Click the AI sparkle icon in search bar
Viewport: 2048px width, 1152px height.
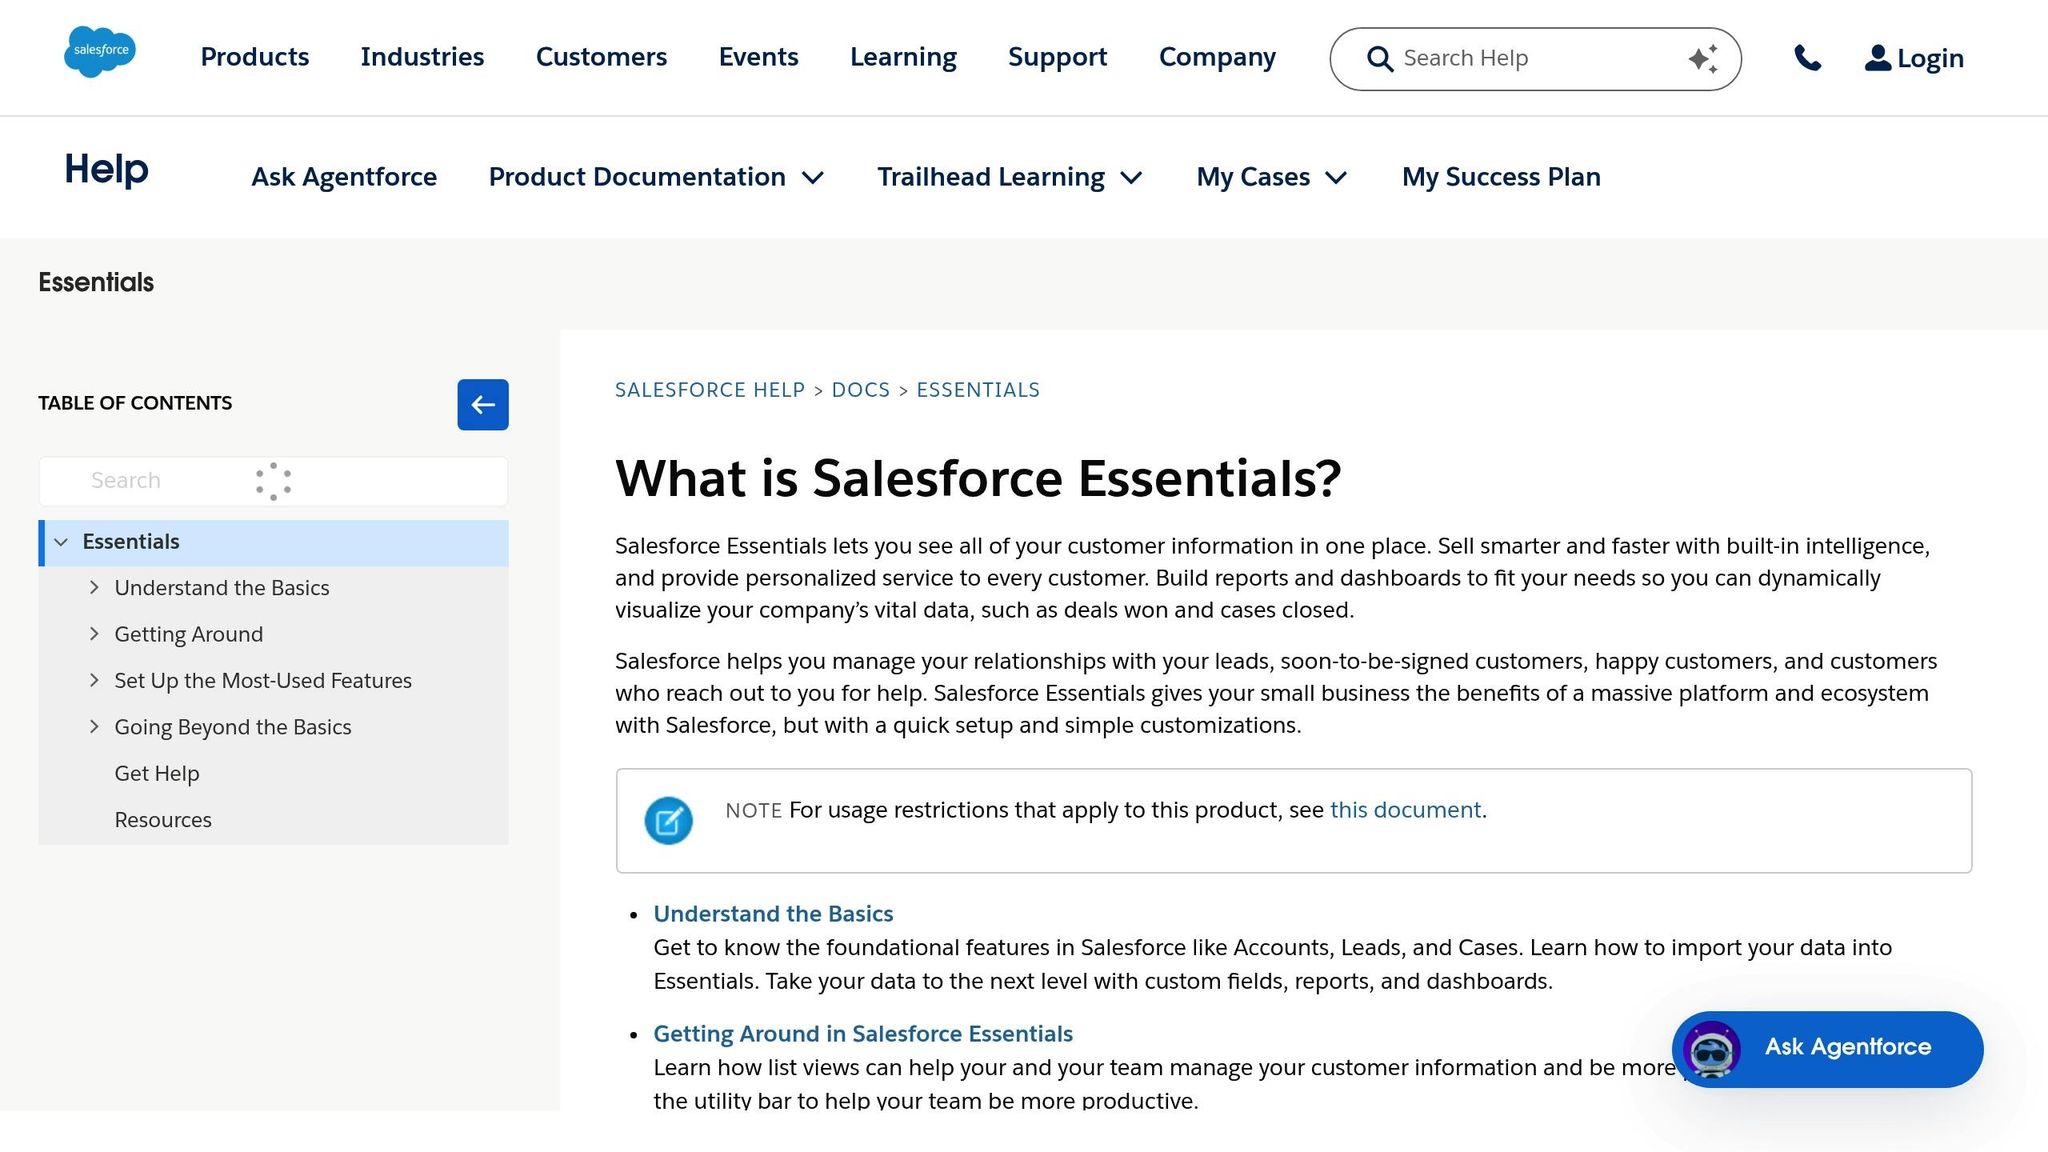pyautogui.click(x=1703, y=59)
